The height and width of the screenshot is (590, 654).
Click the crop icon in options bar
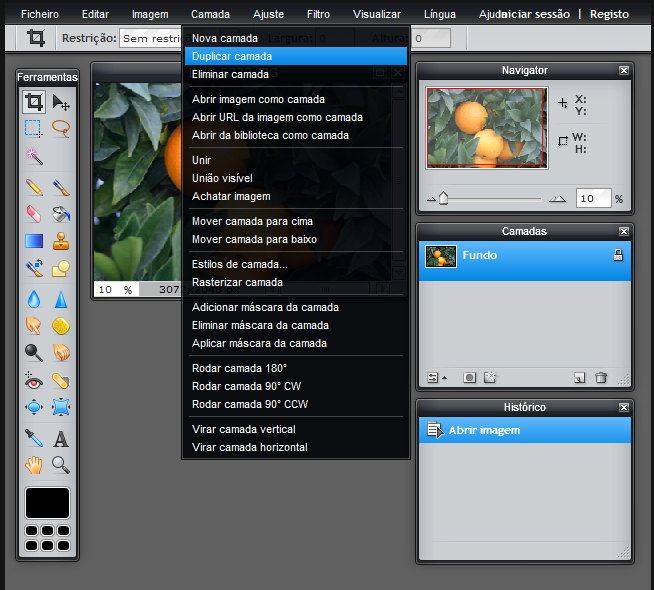coord(36,38)
